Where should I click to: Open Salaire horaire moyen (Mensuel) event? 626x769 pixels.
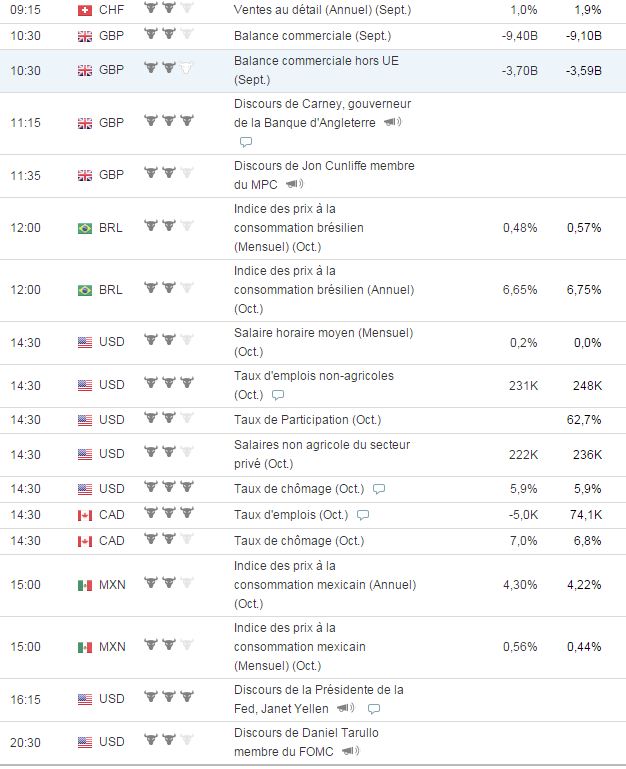click(x=324, y=342)
